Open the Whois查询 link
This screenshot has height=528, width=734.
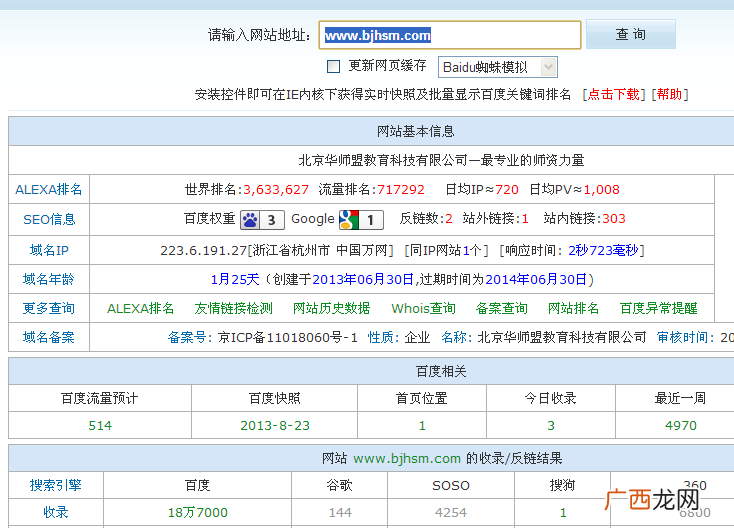click(x=424, y=308)
